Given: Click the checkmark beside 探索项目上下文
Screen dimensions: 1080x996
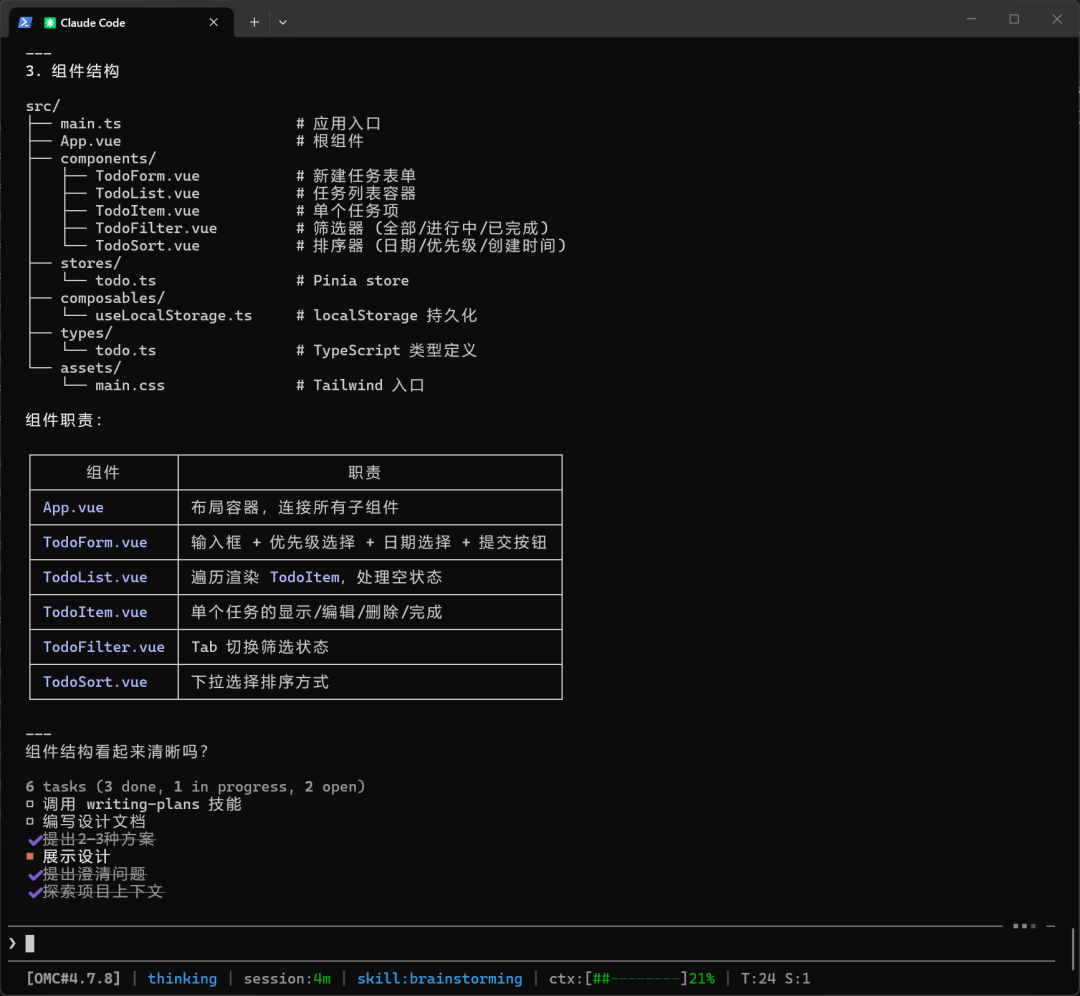Looking at the screenshot, I should pos(34,892).
